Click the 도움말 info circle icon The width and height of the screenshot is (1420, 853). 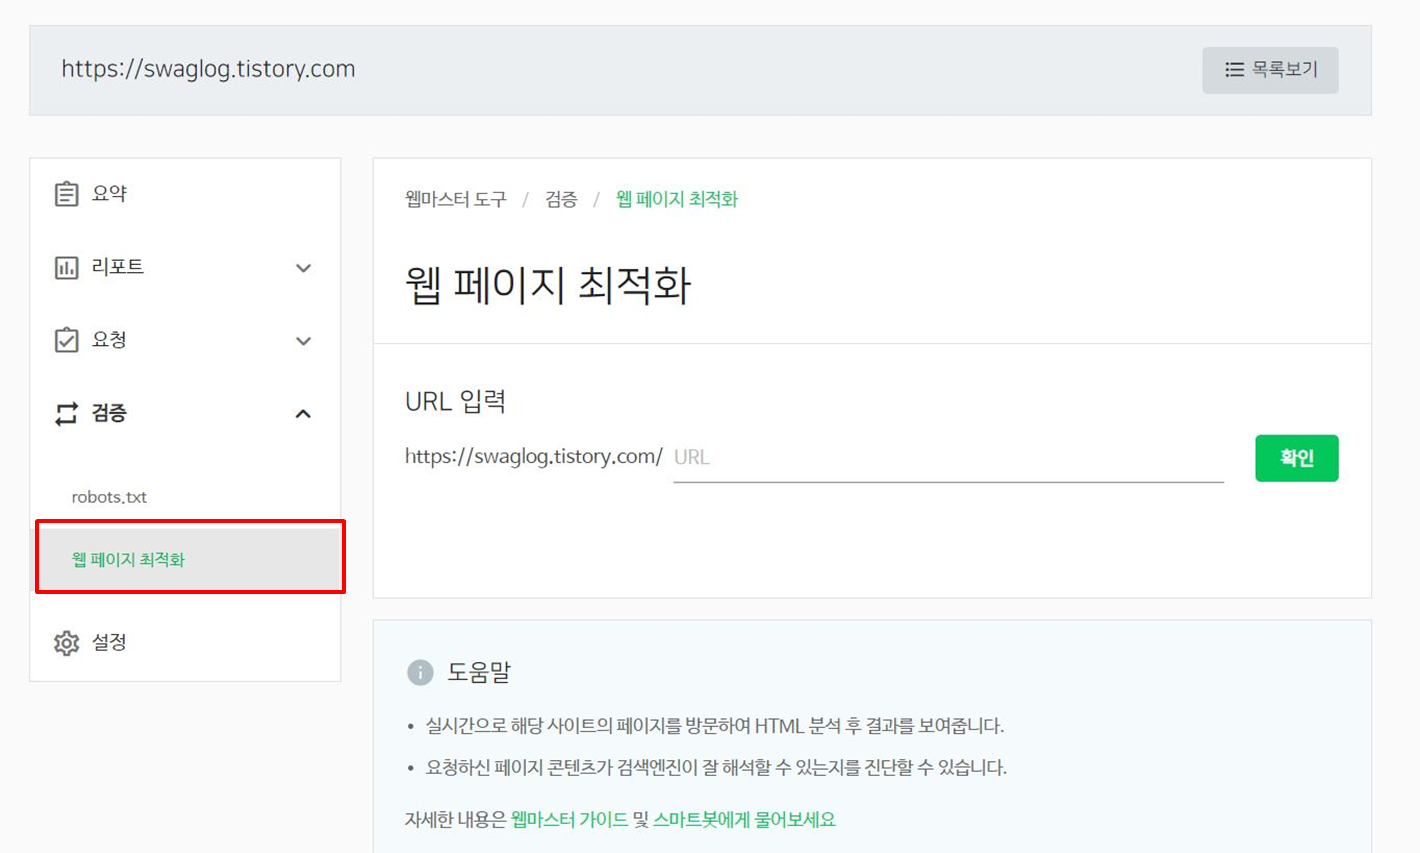point(420,672)
